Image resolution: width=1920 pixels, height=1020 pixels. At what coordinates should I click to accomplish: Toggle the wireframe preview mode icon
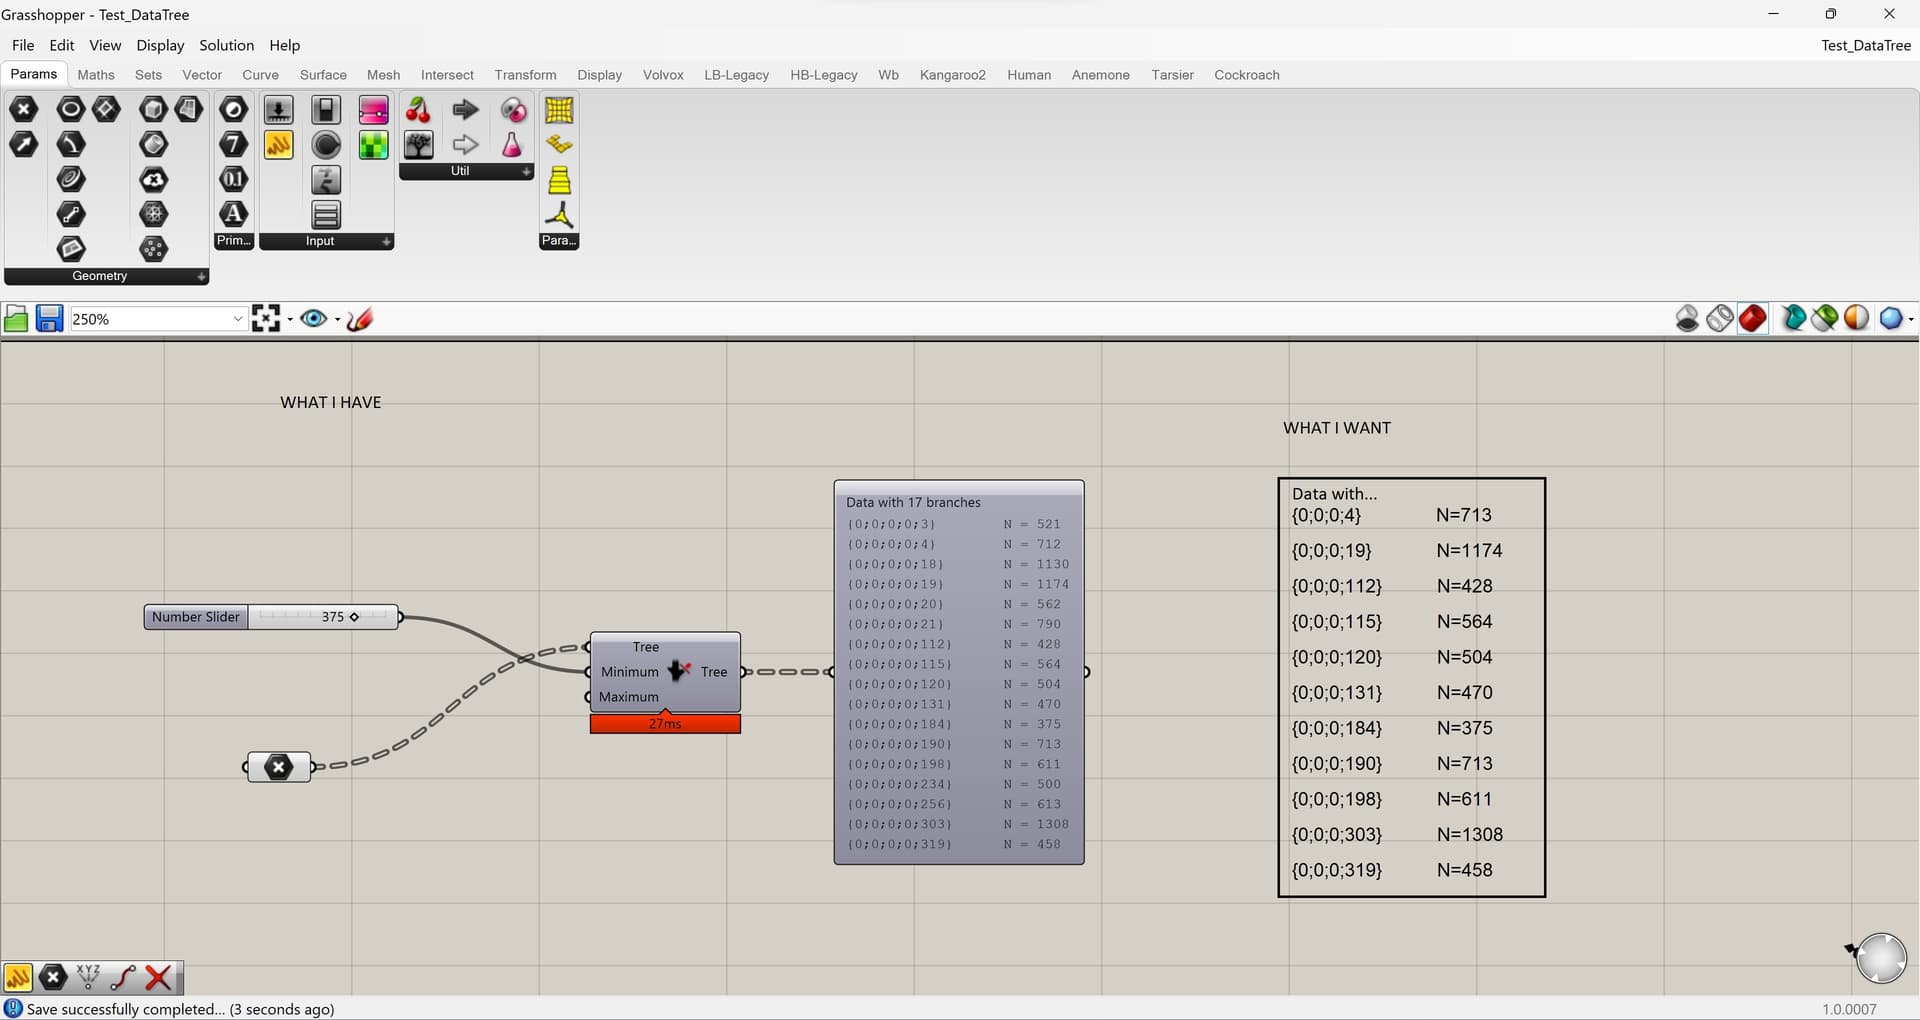pyautogui.click(x=1719, y=317)
